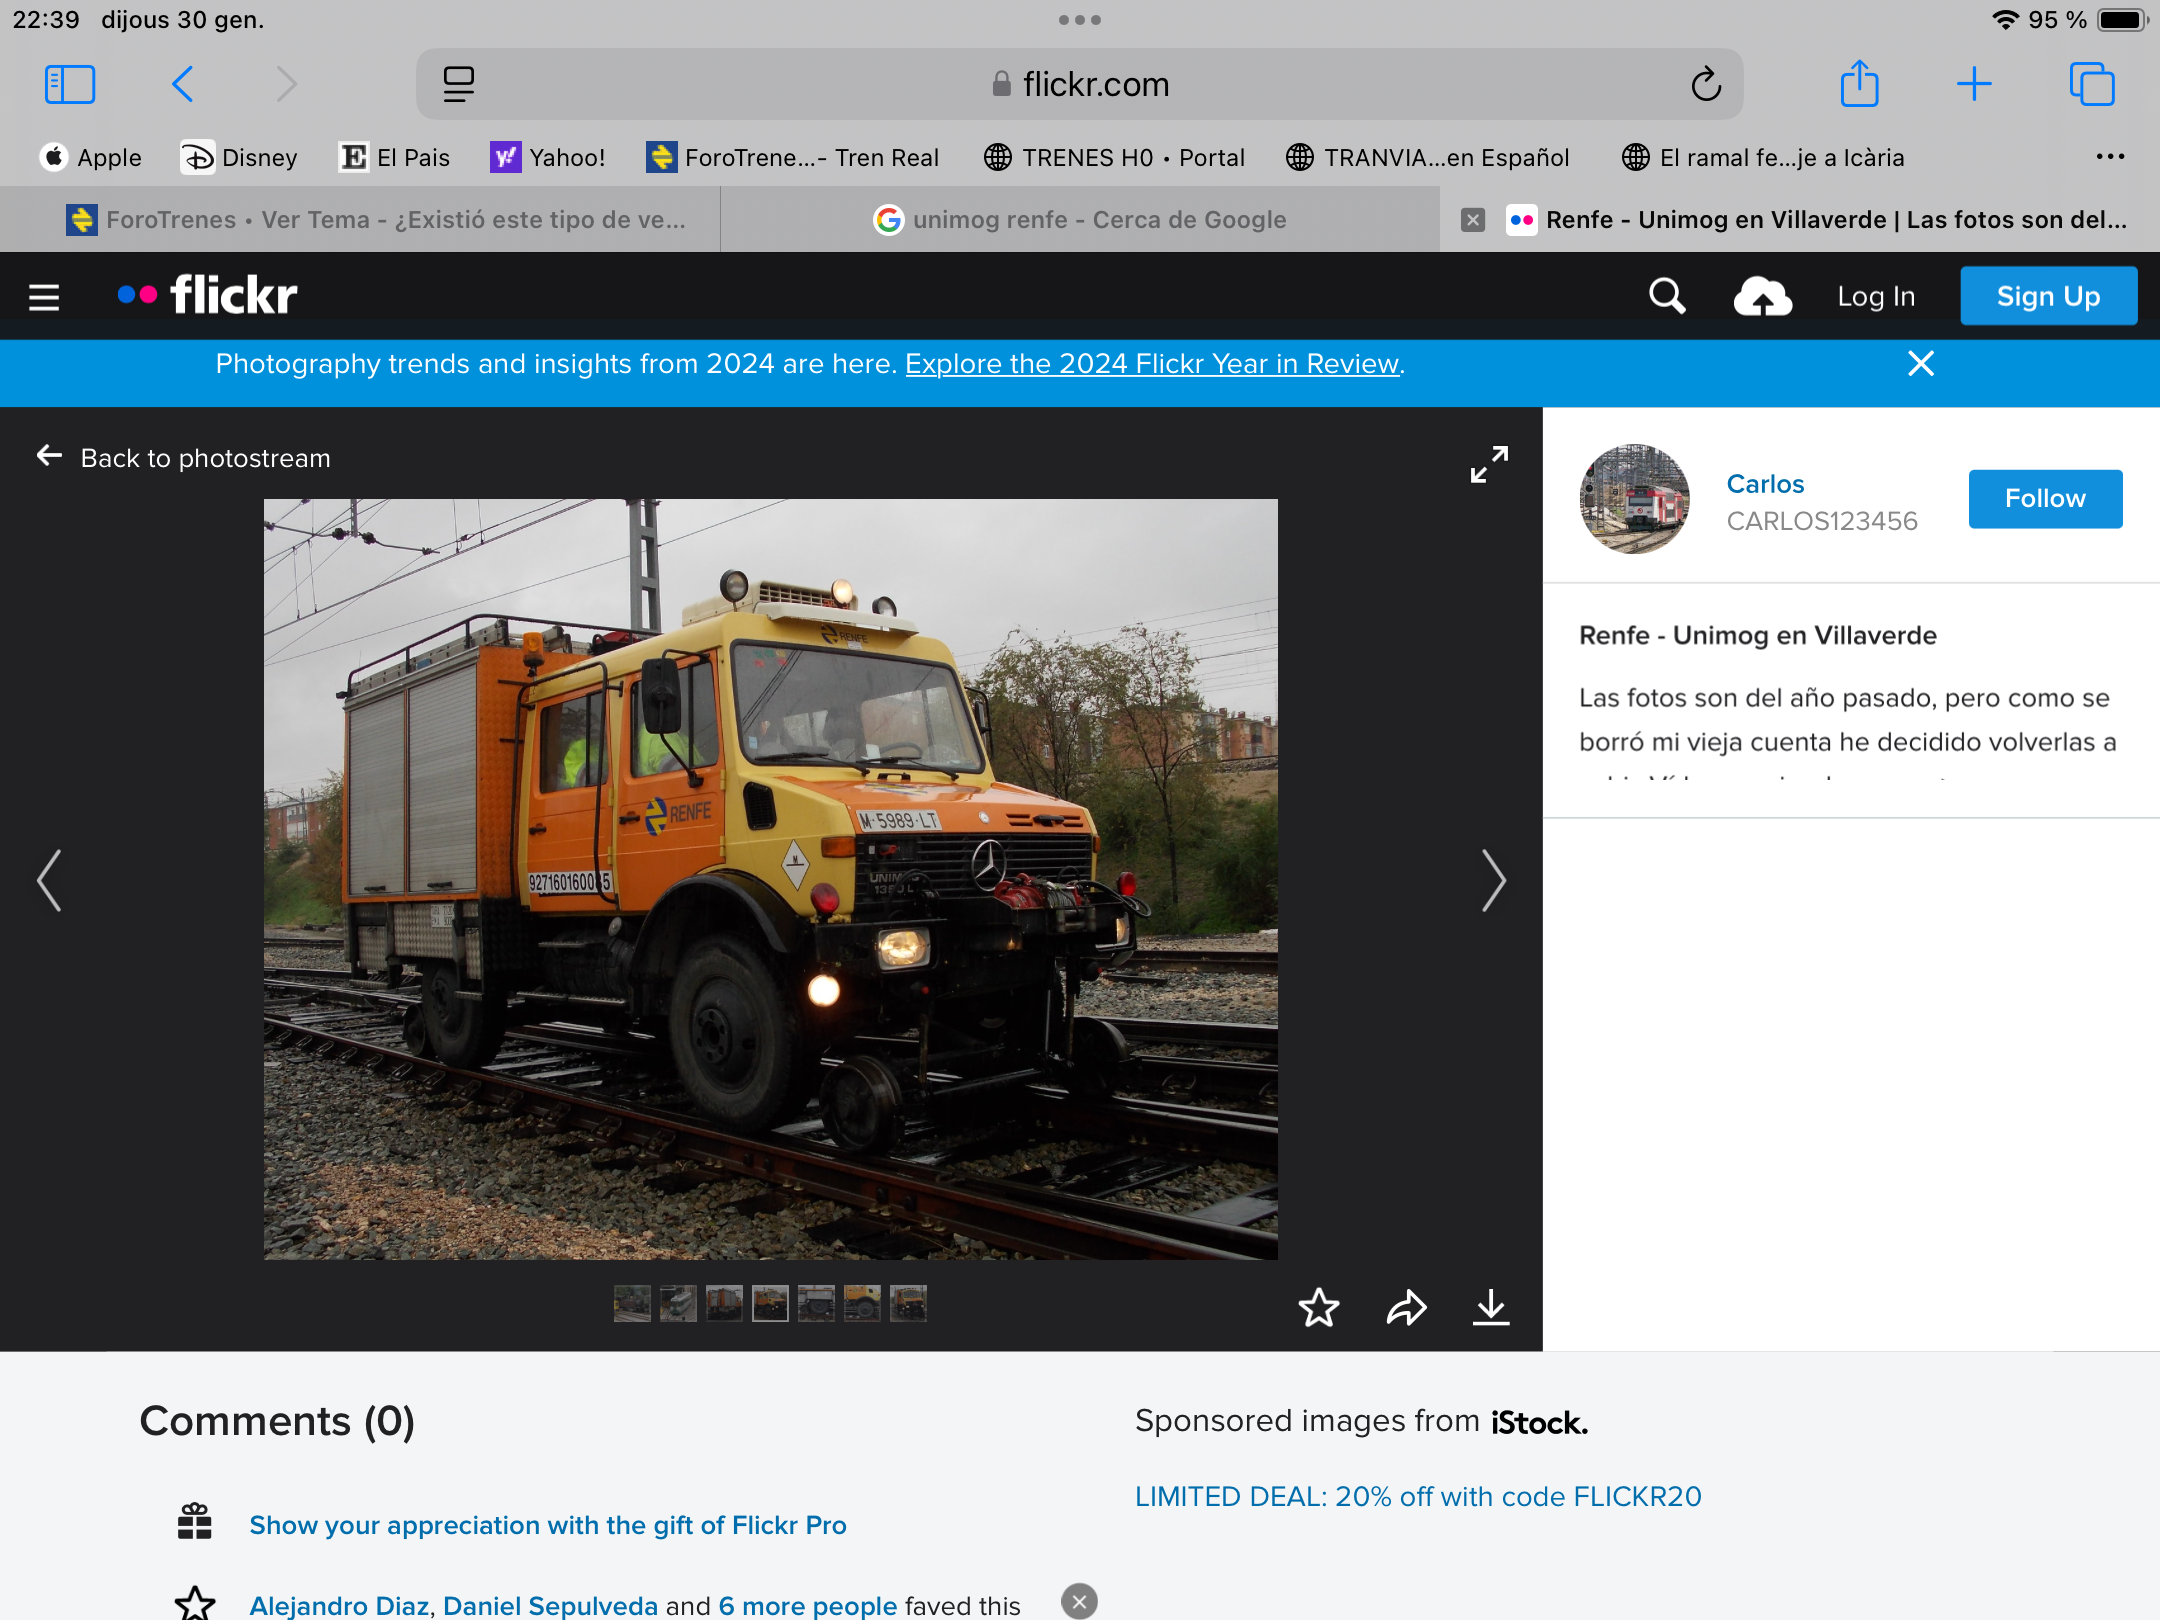Screen dimensions: 2160x1620
Task: Show the previous photo arrow
Action: [49, 880]
